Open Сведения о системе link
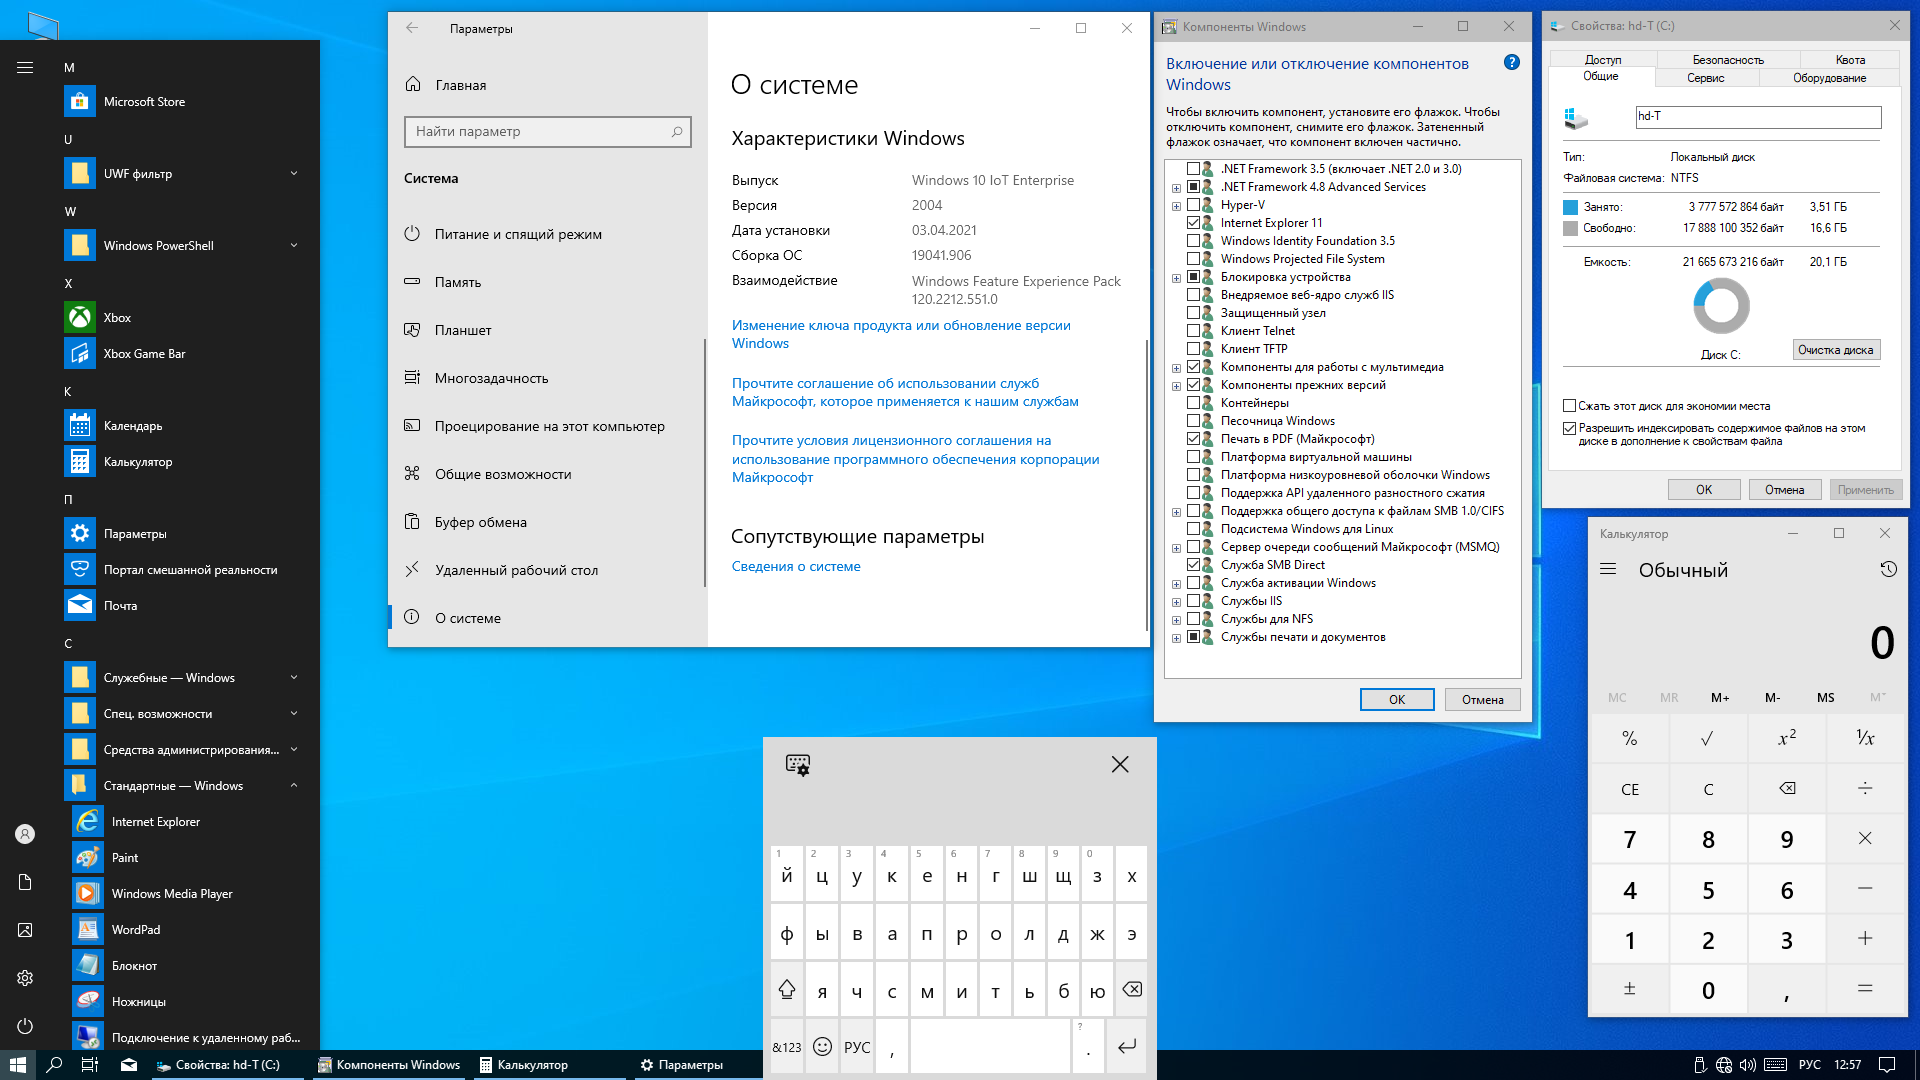The image size is (1920, 1080). [796, 566]
